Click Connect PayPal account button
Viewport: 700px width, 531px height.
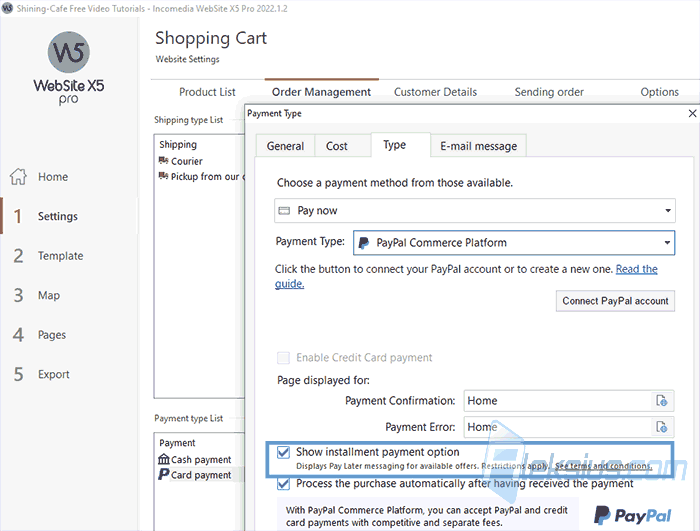coord(615,301)
